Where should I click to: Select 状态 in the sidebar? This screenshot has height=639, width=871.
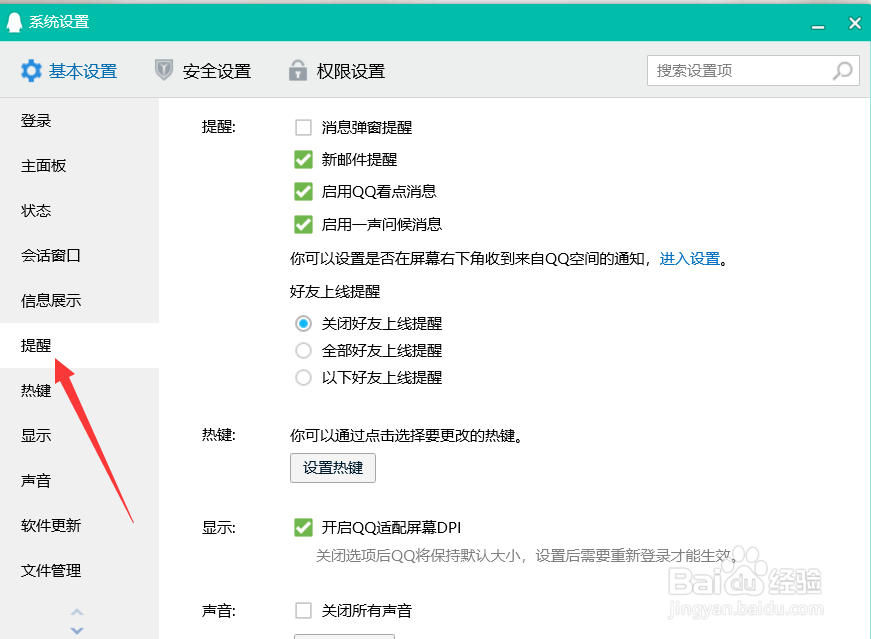[79, 211]
